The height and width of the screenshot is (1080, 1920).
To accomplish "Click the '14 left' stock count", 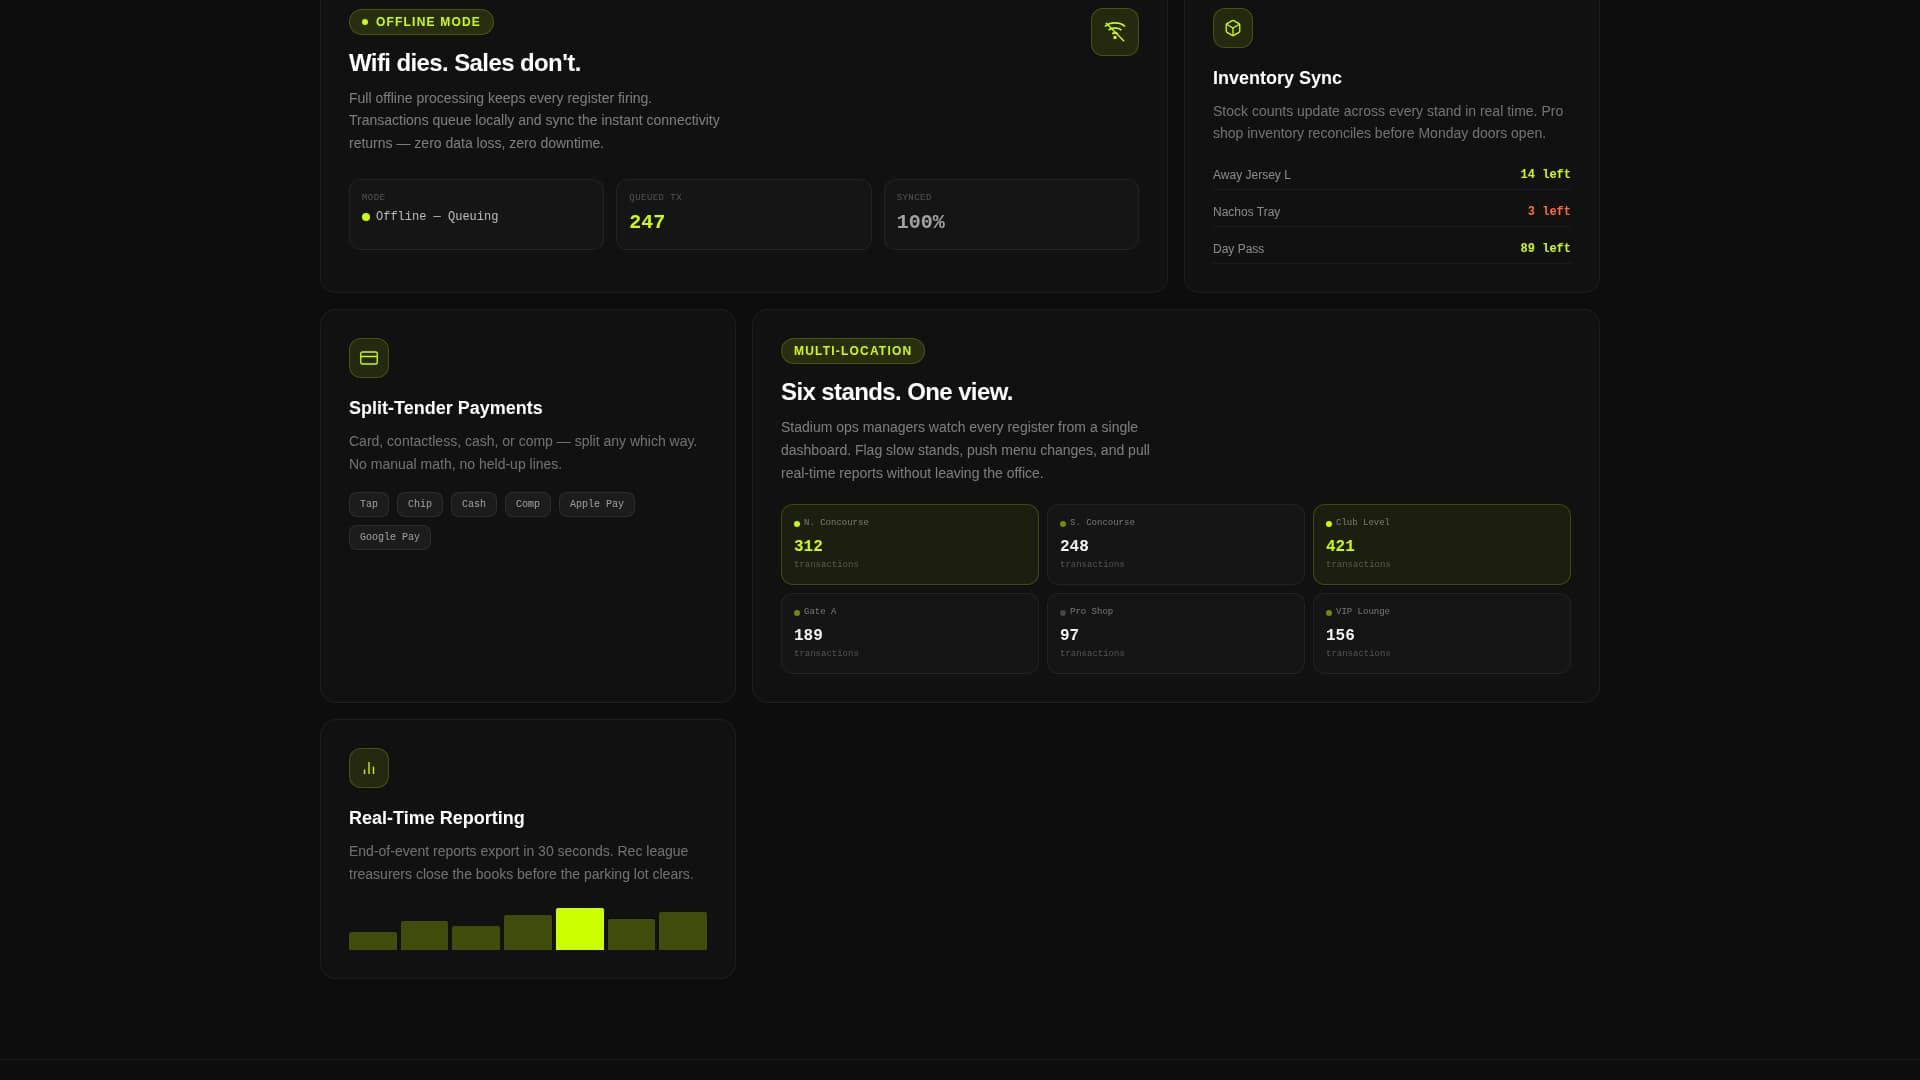I will click(1545, 175).
